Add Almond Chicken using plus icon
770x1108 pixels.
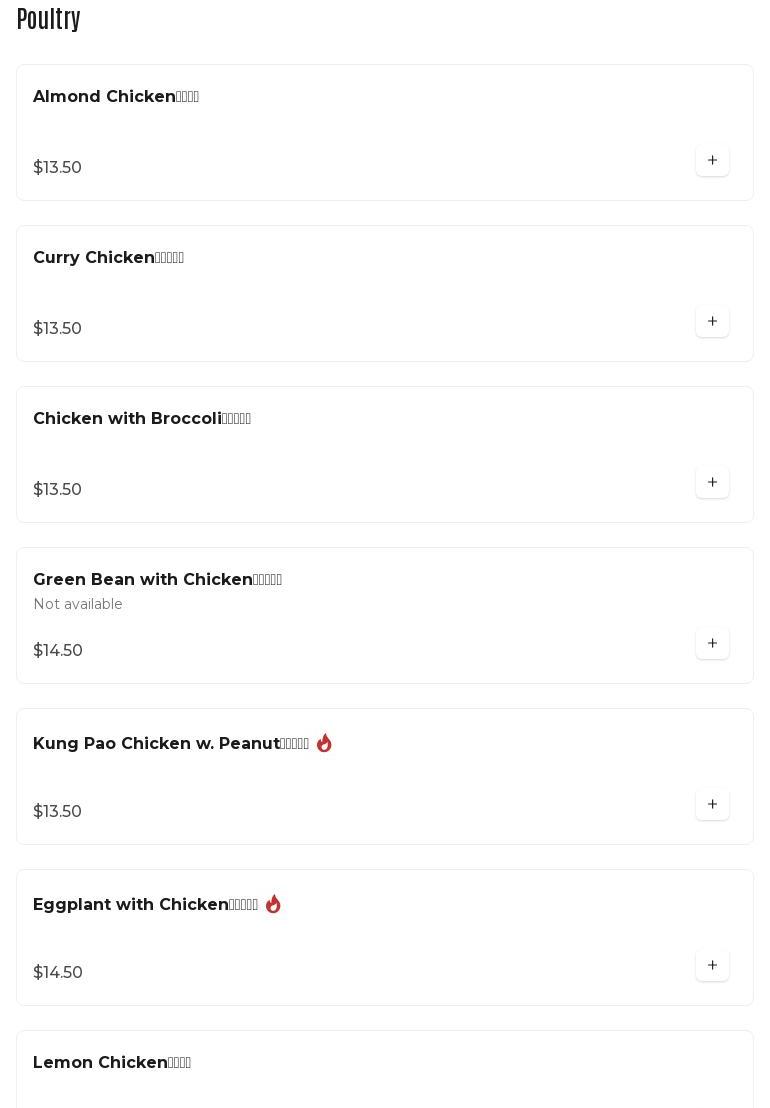(712, 160)
